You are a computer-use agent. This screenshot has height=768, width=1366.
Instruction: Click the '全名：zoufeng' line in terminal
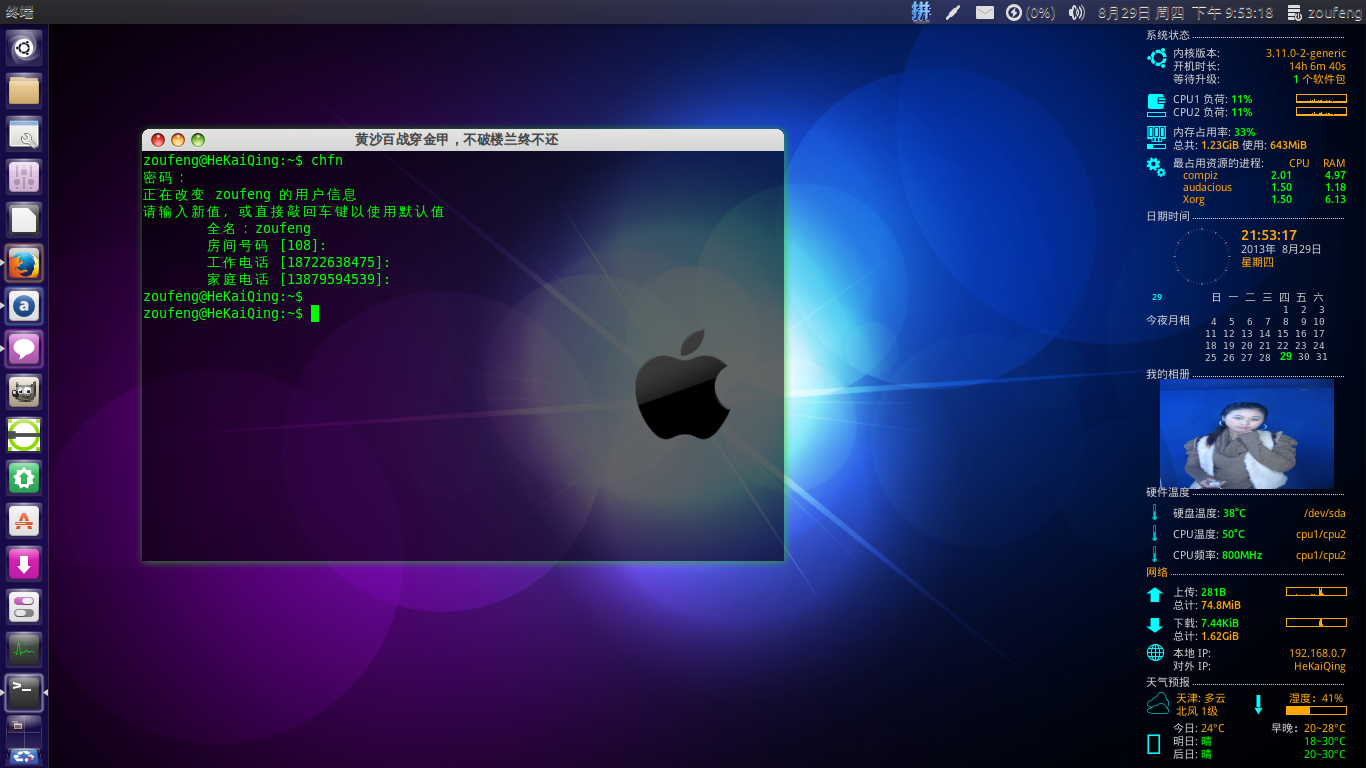coord(259,229)
